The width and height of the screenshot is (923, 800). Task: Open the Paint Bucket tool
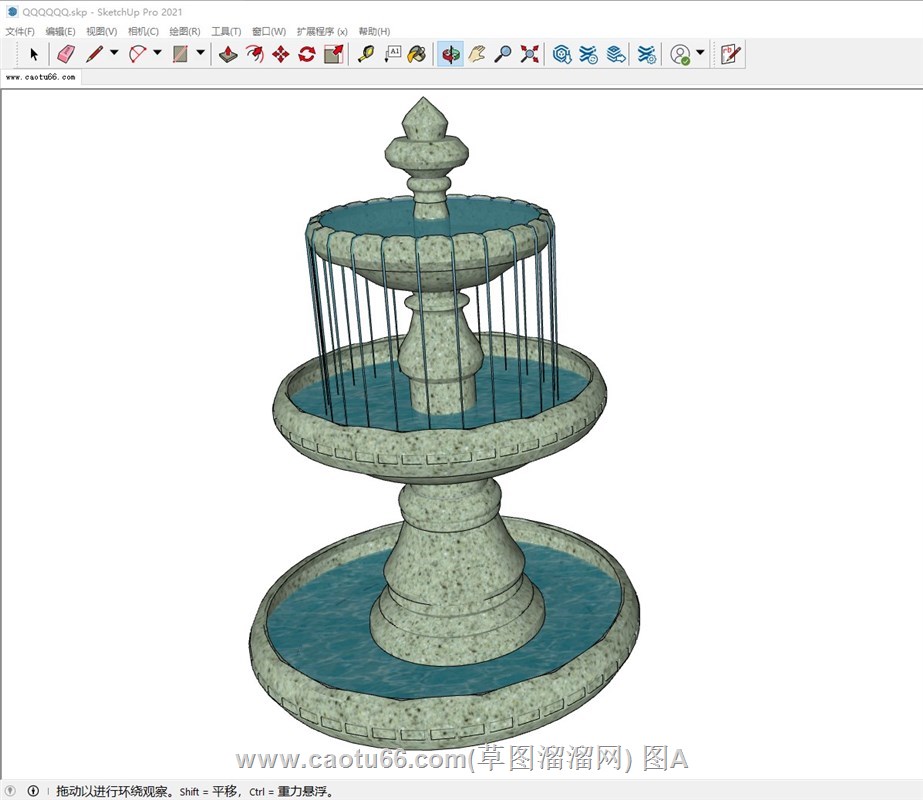418,54
